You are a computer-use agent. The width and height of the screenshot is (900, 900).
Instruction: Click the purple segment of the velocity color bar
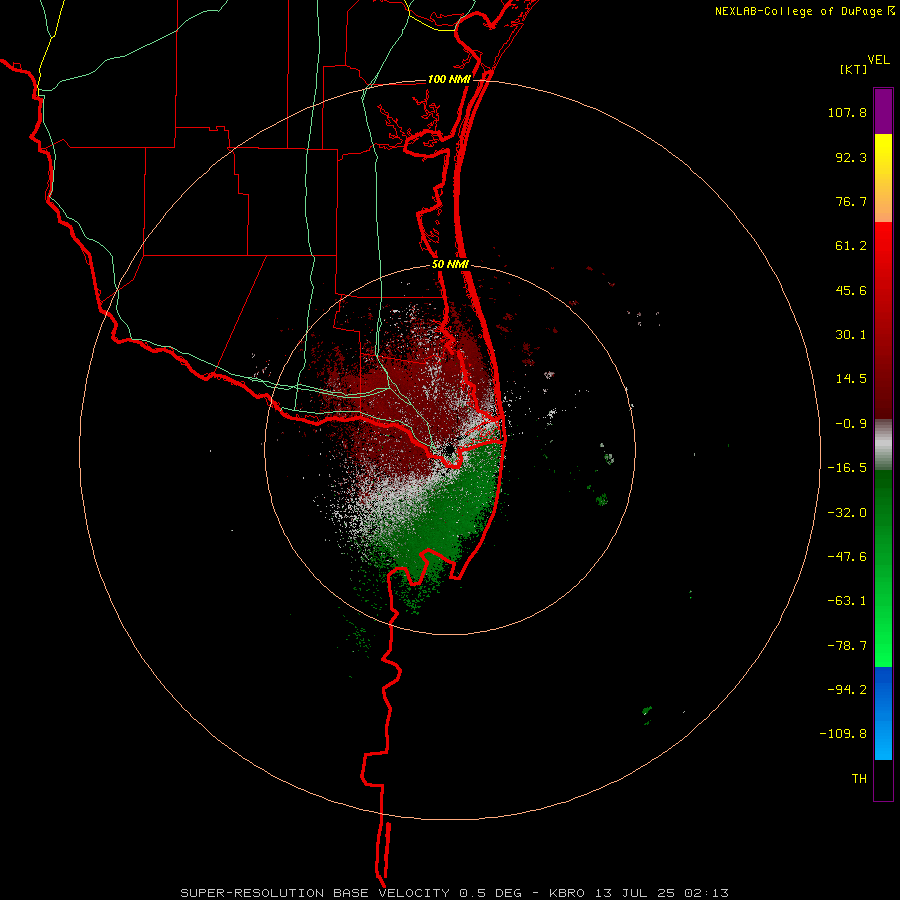[x=883, y=111]
